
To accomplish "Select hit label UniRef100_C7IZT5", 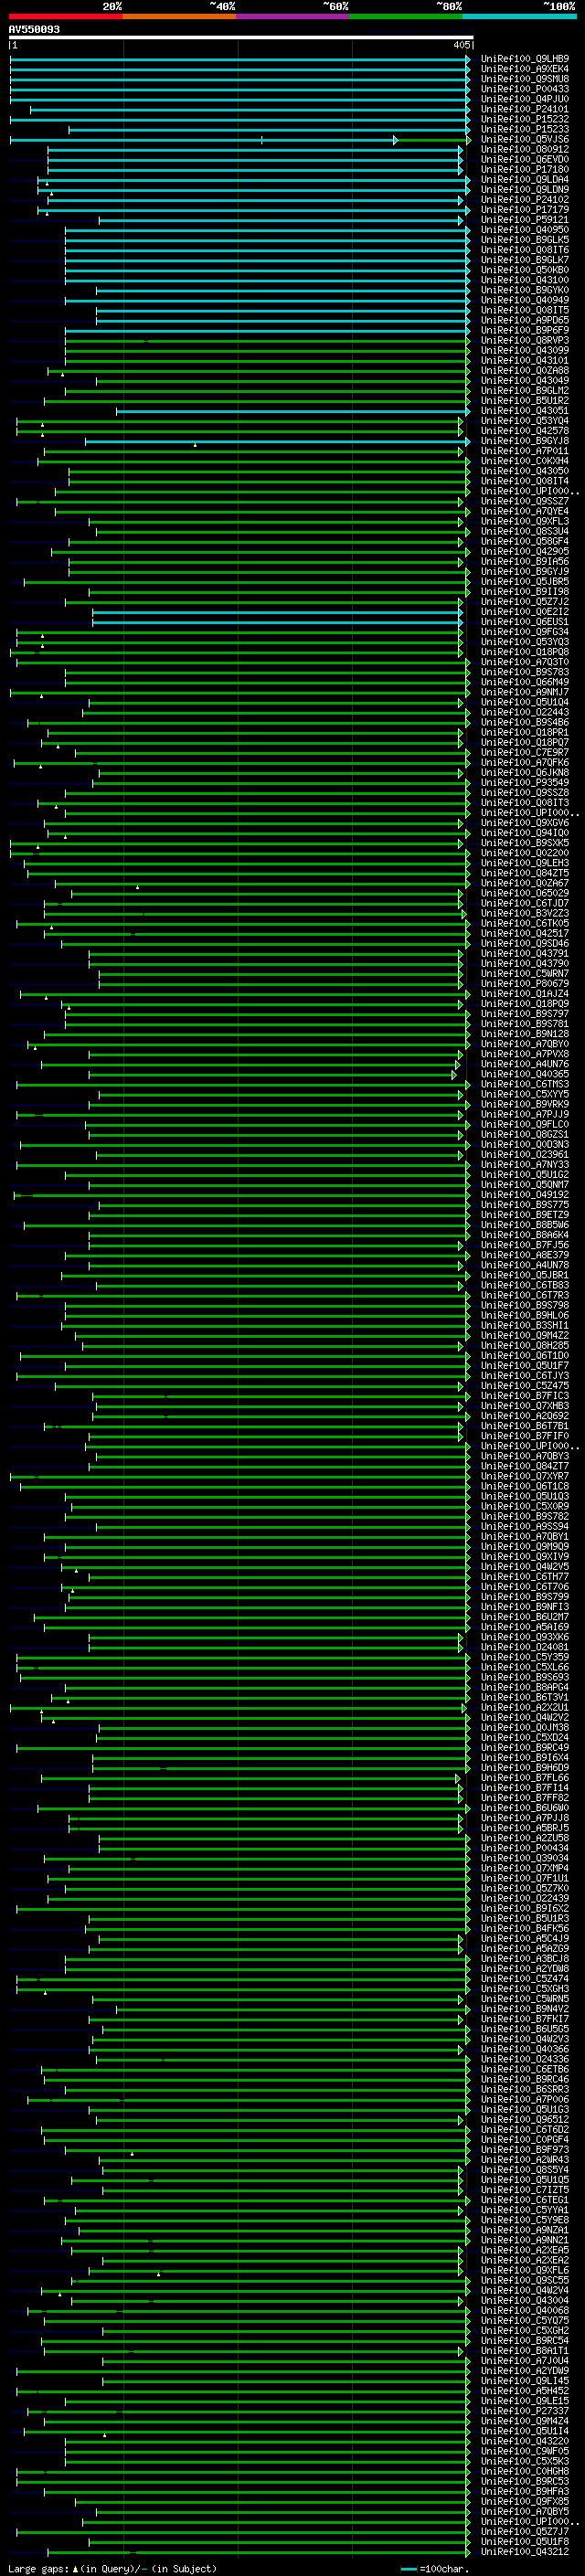I will [525, 2190].
